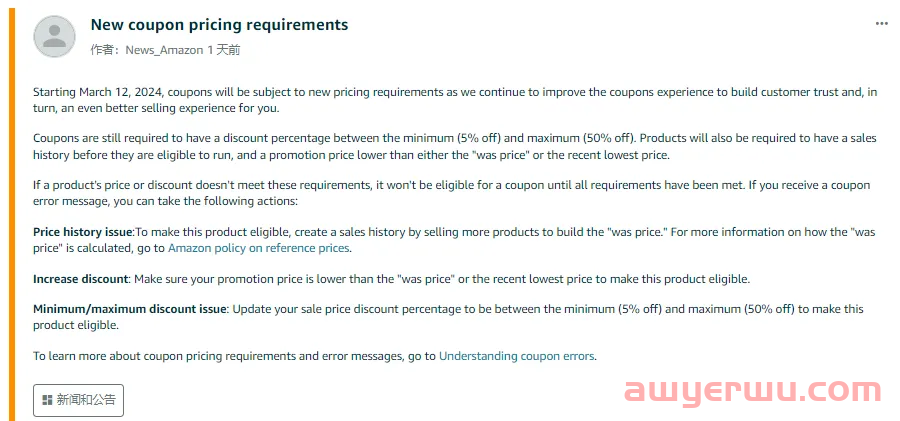Viewport: 900px width, 421px height.
Task: Open the New coupon pricing requirements title
Action: [219, 25]
